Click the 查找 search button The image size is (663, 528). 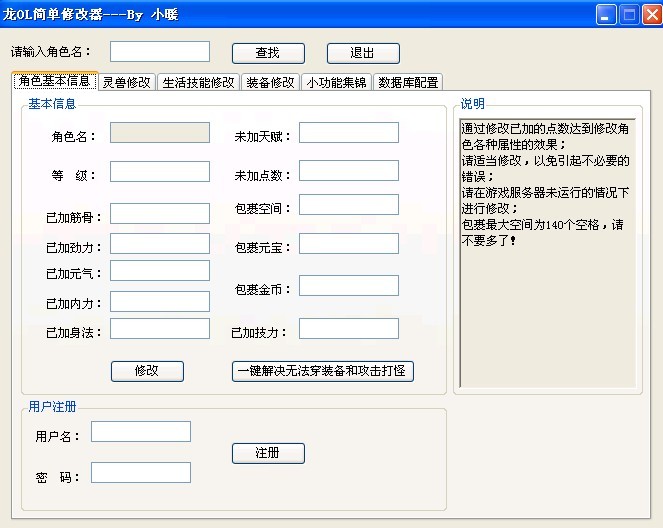(x=268, y=53)
